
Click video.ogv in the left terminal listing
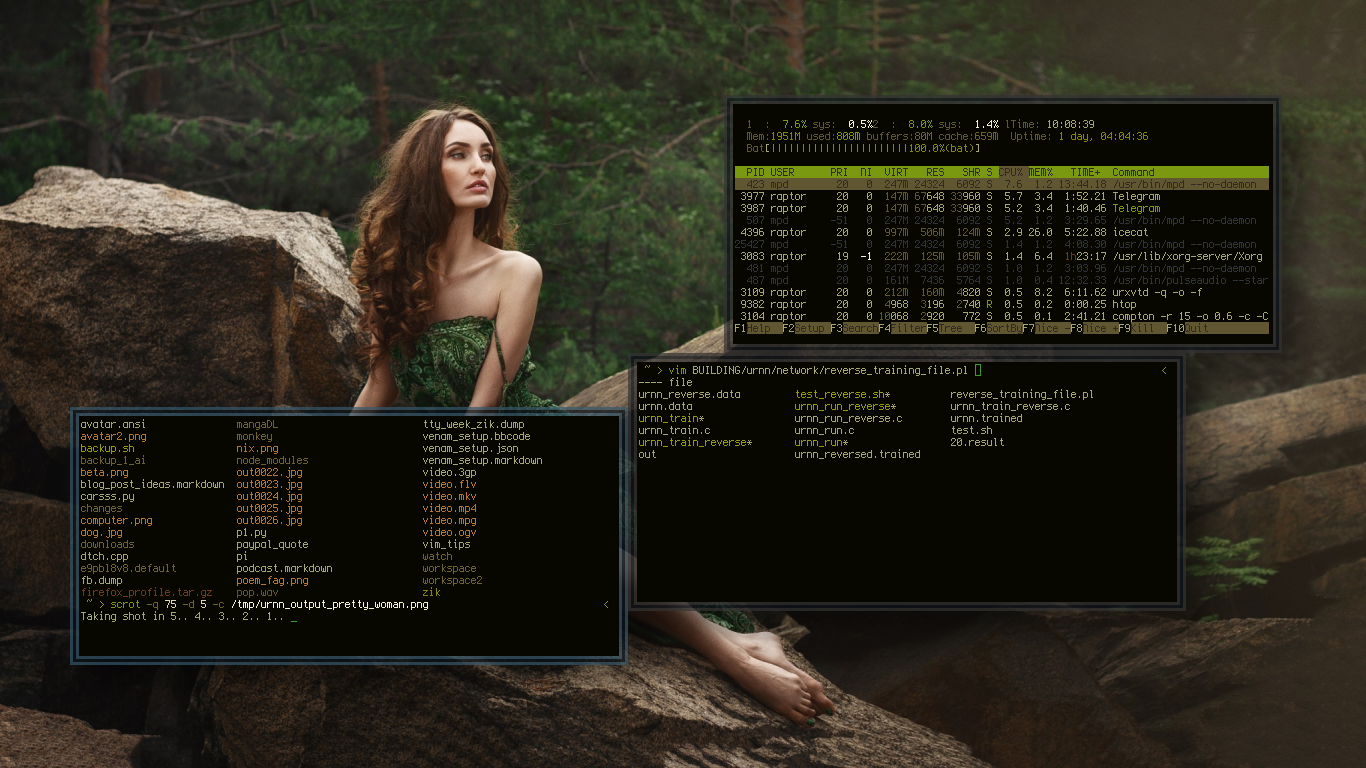[x=449, y=532]
